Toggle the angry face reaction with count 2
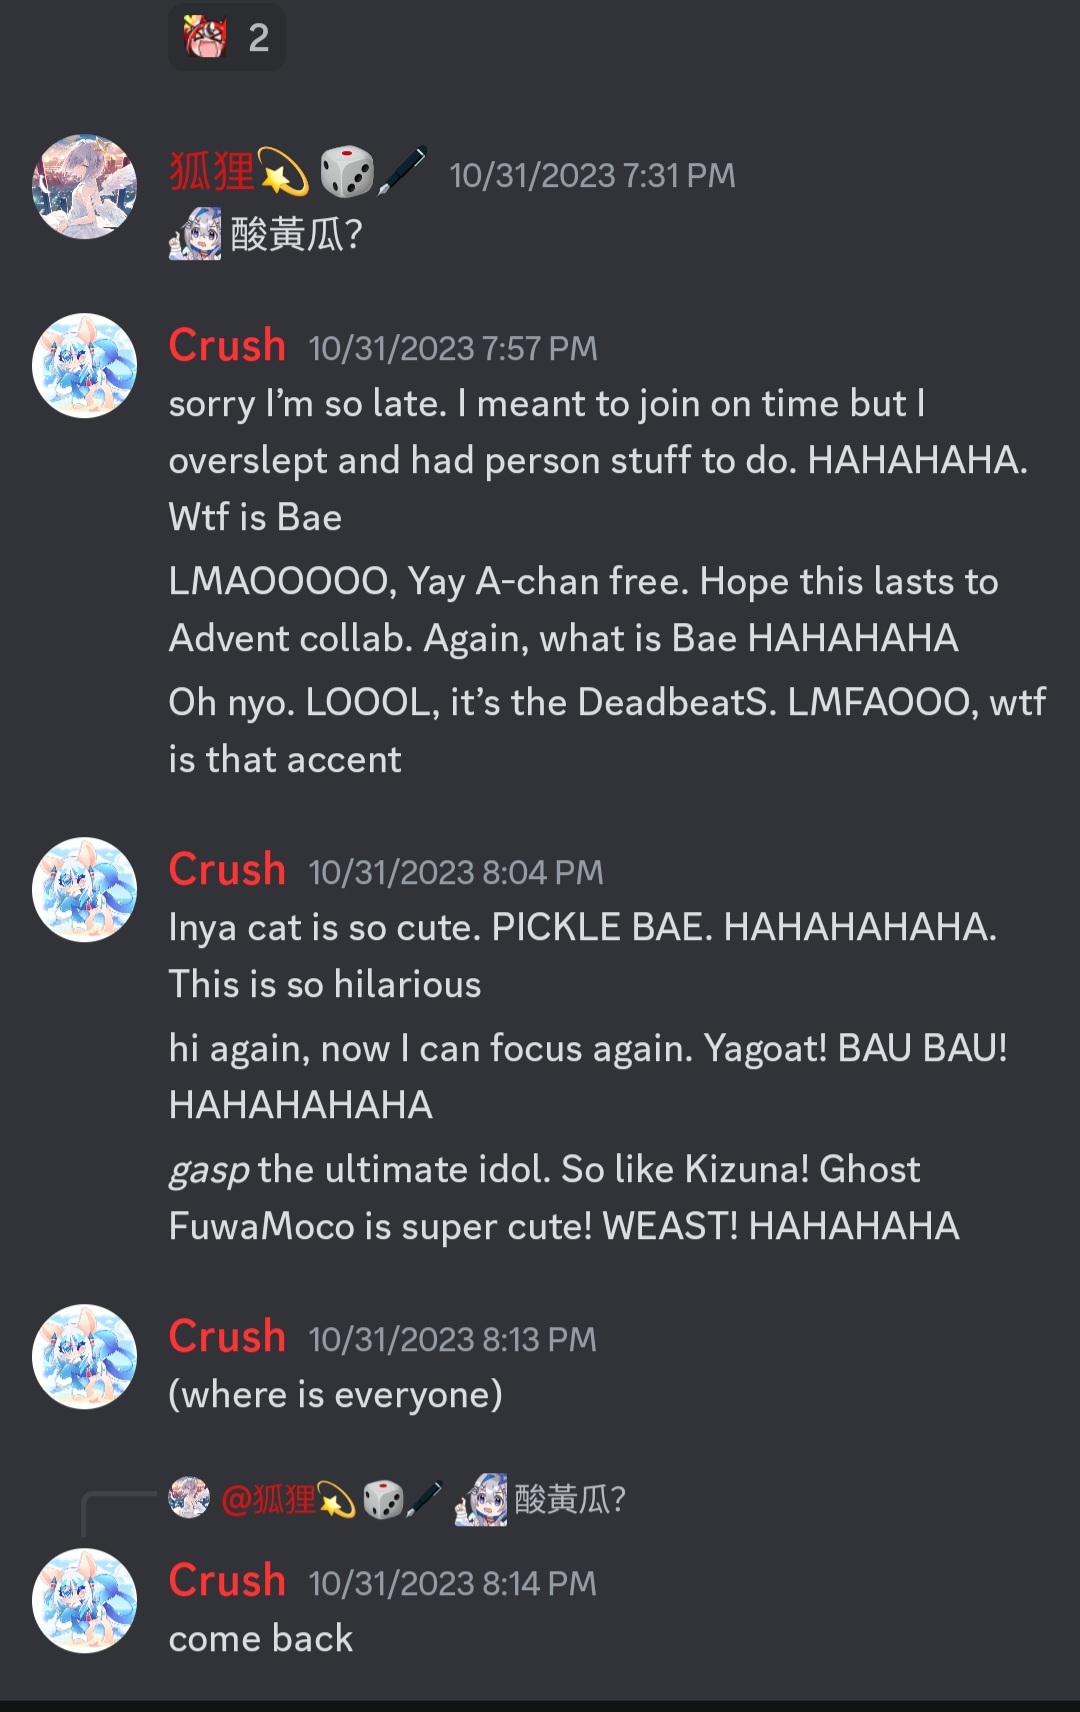The width and height of the screenshot is (1080, 1712). pos(227,37)
